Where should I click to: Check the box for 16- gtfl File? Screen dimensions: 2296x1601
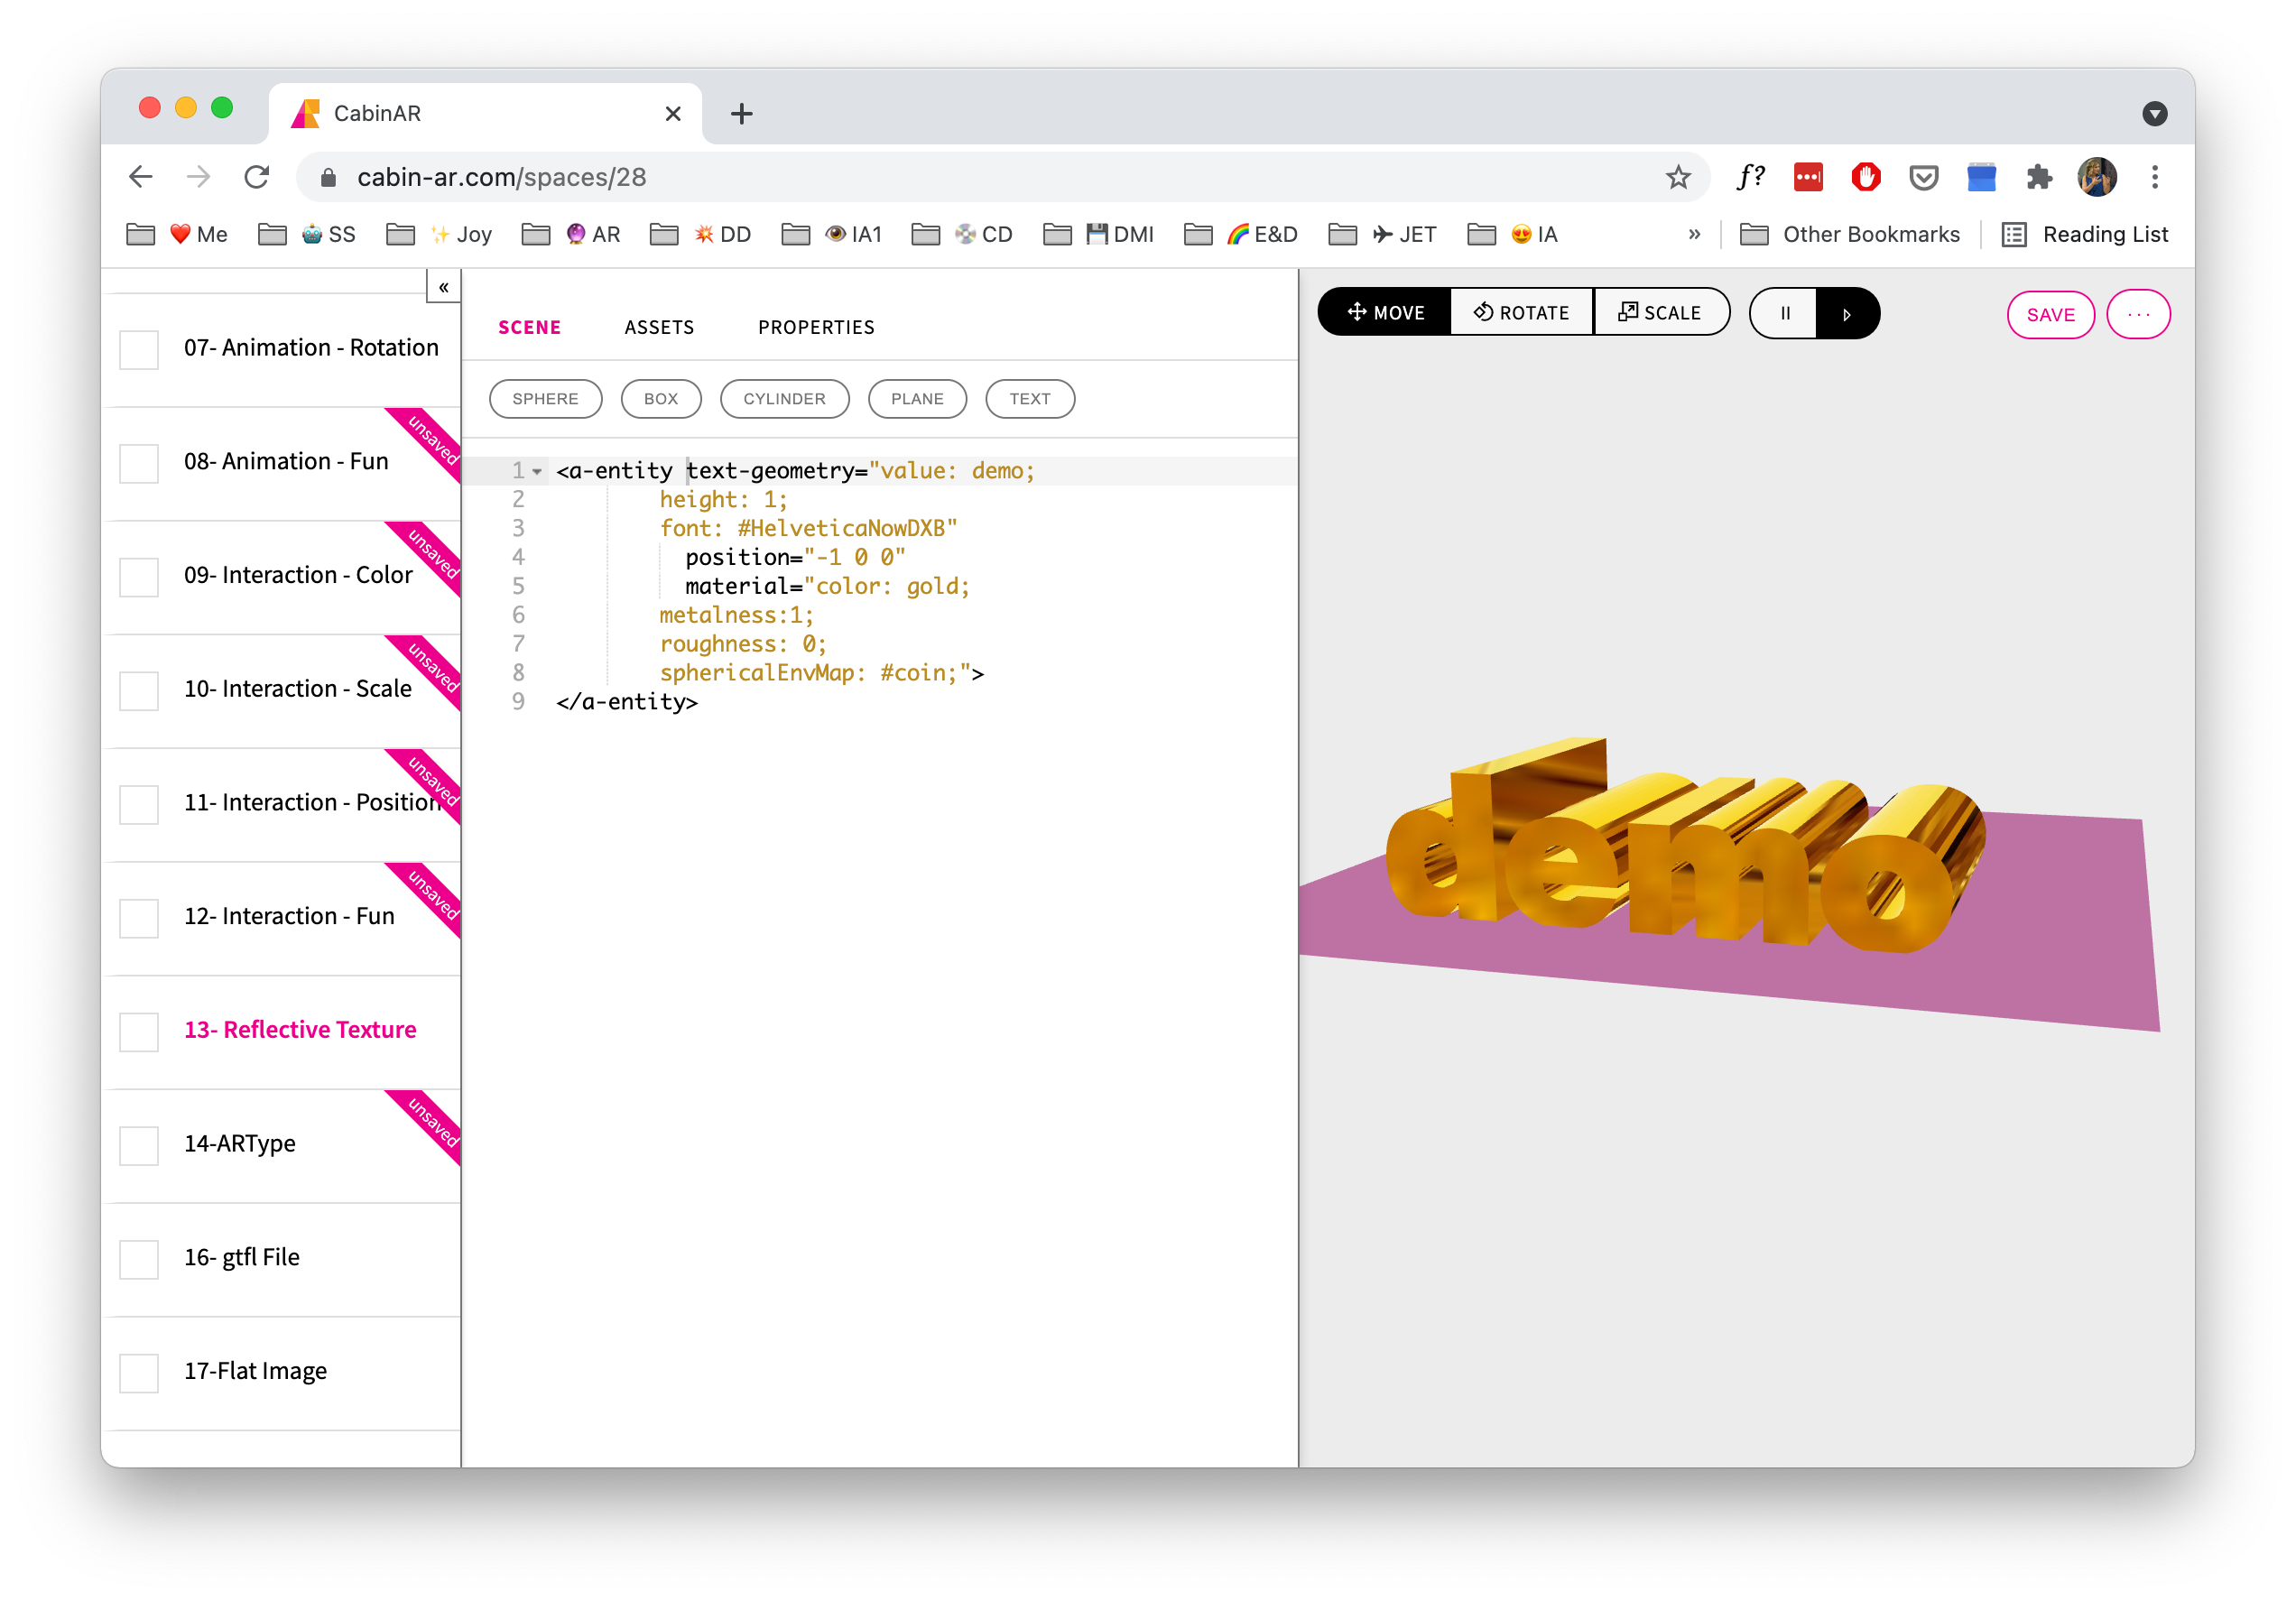point(139,1259)
